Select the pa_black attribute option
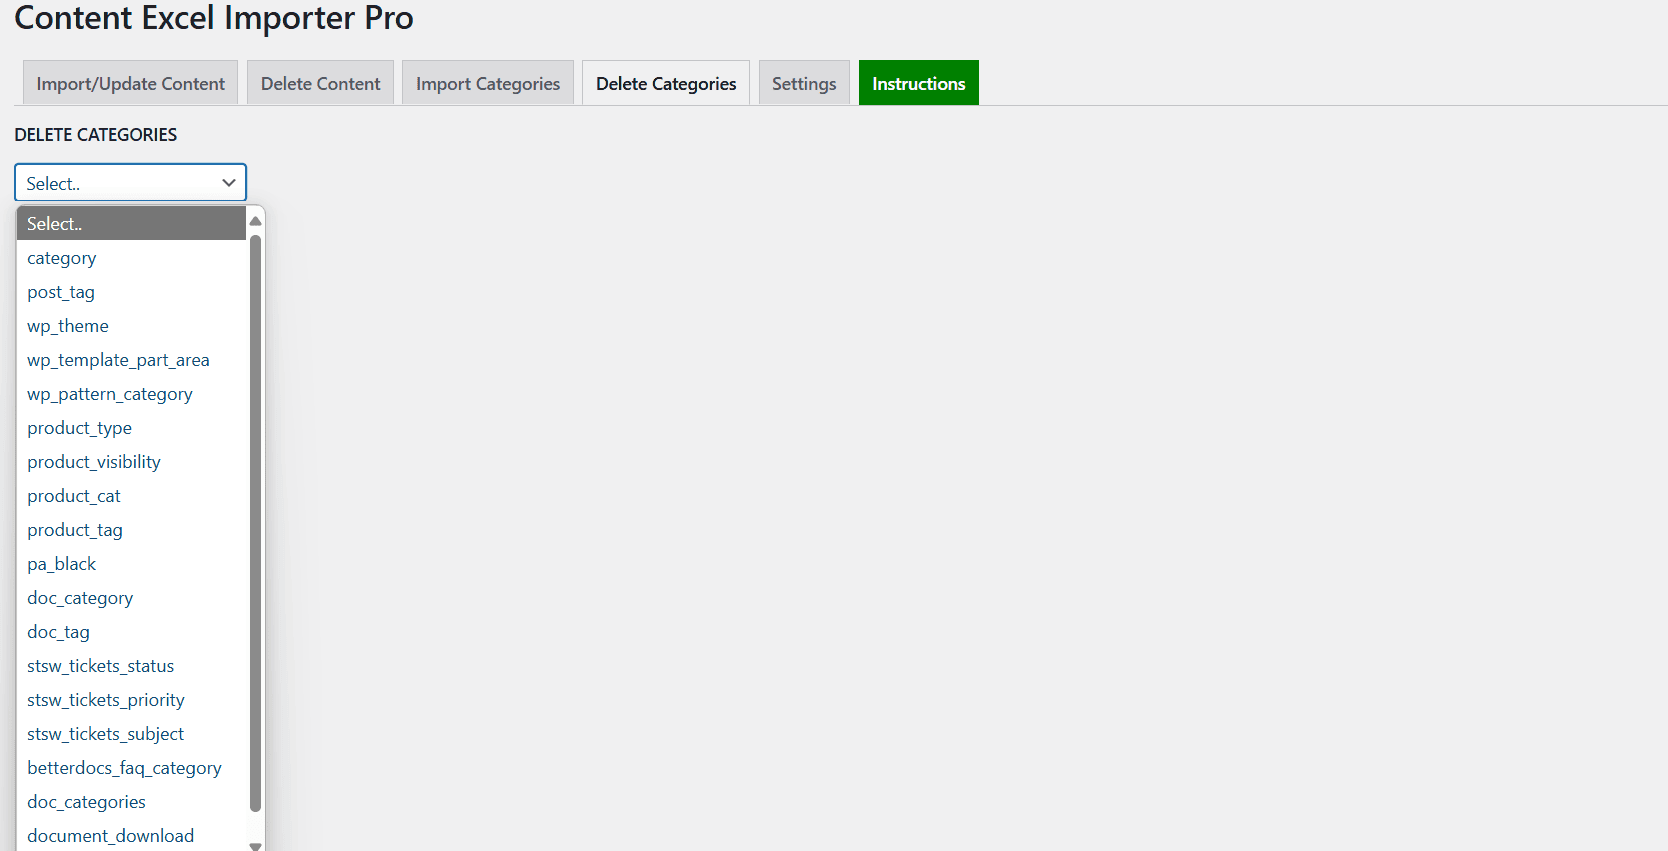Image resolution: width=1668 pixels, height=851 pixels. [x=131, y=564]
